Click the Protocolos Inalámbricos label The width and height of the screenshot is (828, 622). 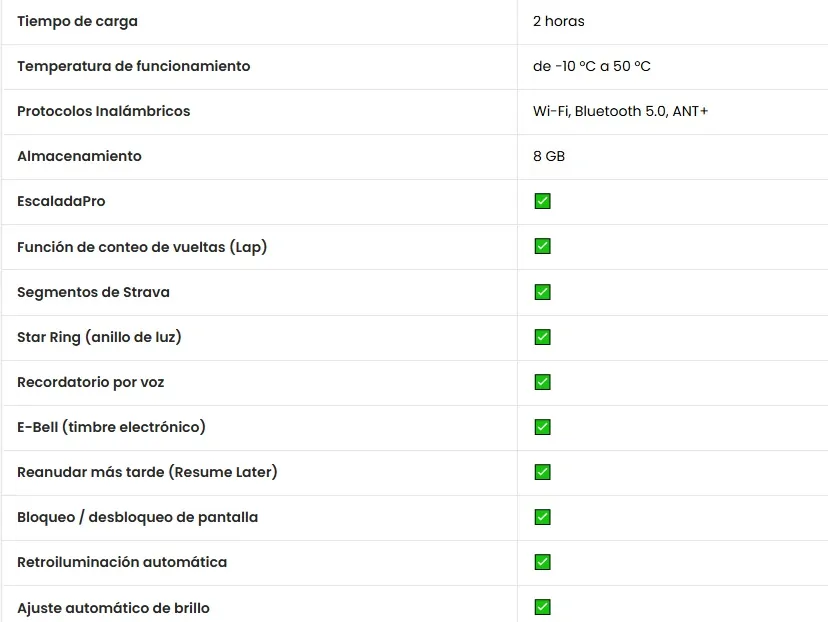tap(104, 111)
